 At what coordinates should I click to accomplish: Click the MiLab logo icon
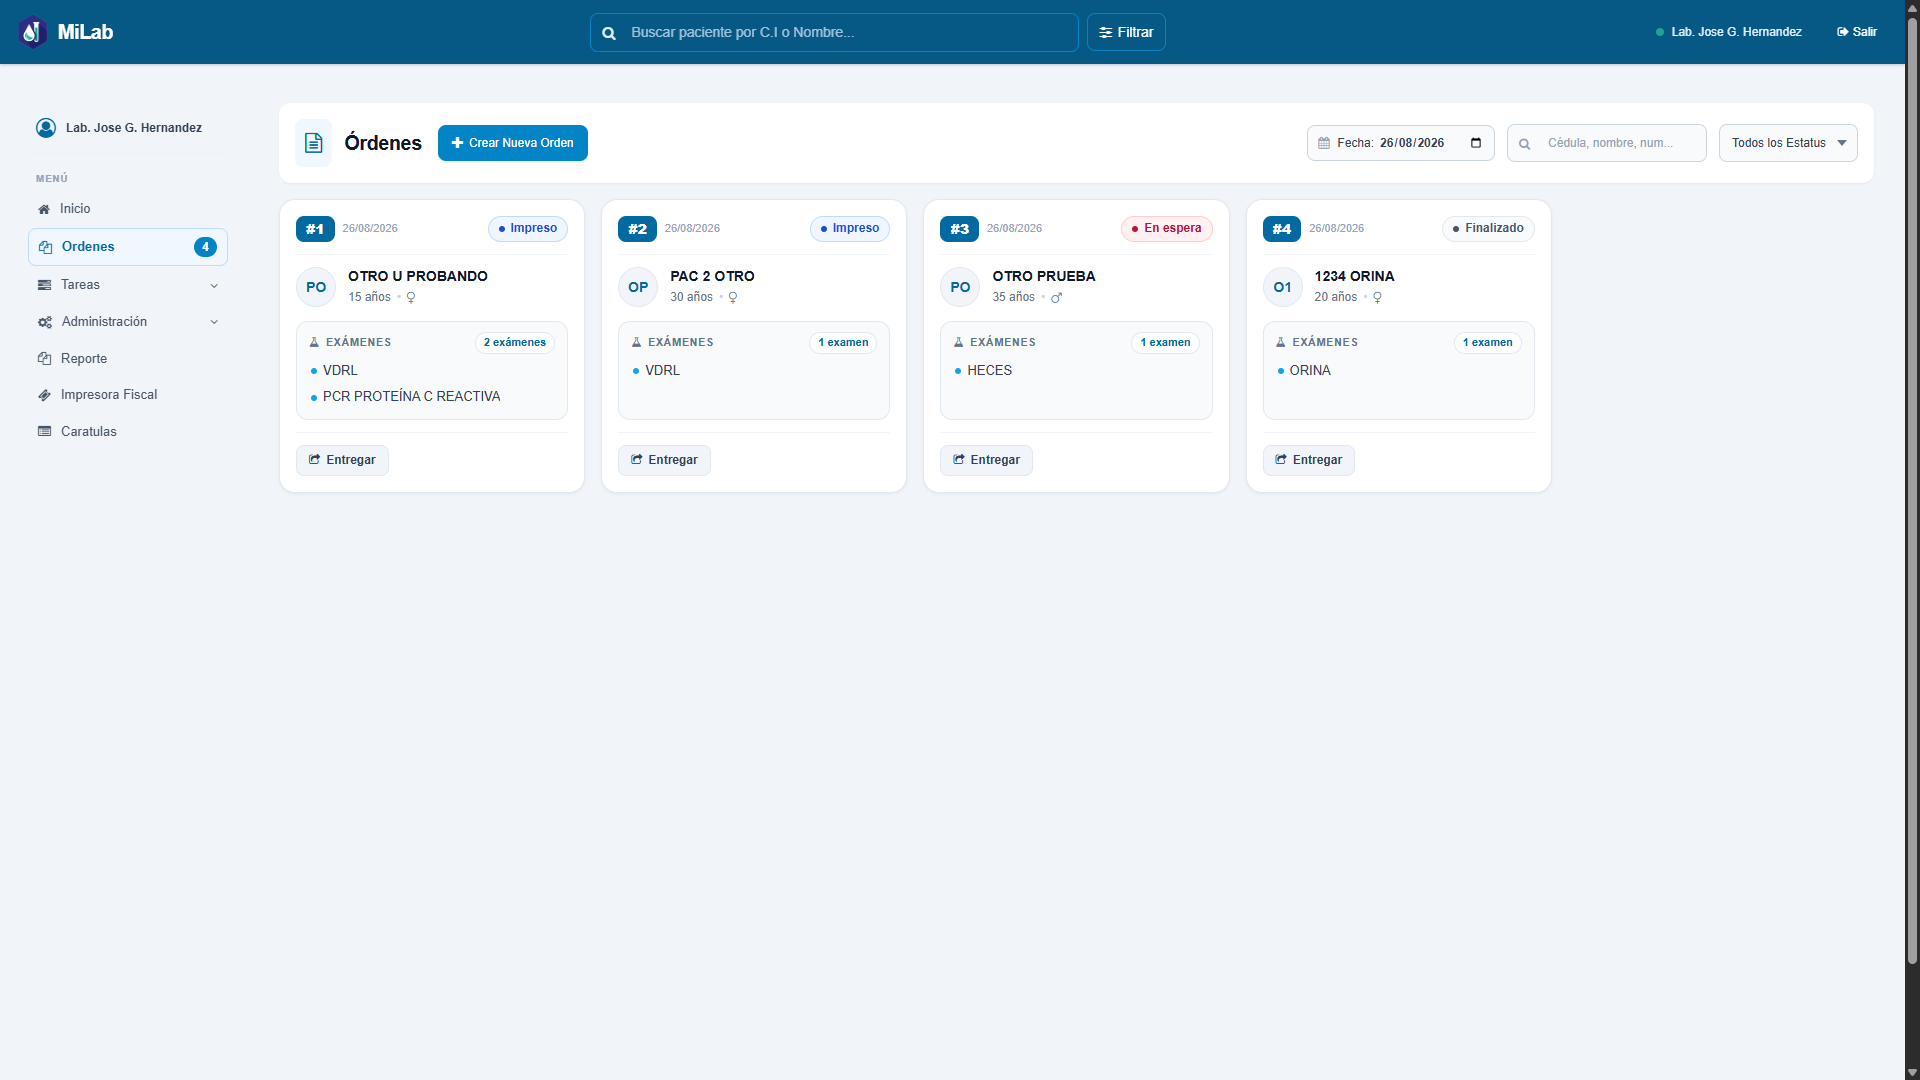pyautogui.click(x=33, y=32)
